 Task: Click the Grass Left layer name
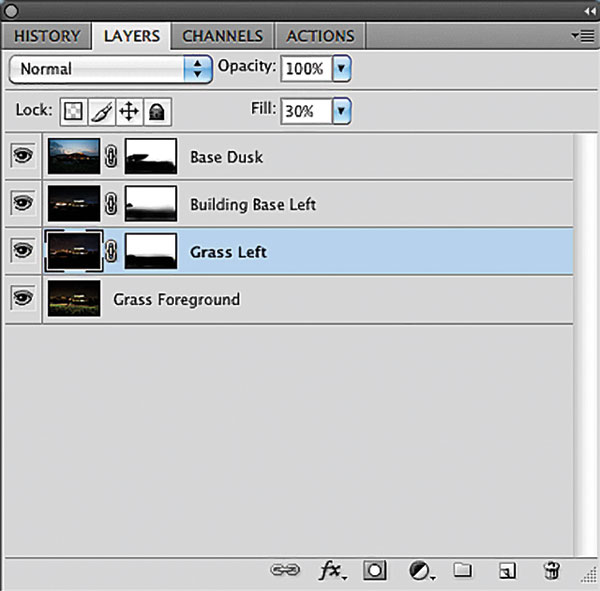[x=228, y=252]
